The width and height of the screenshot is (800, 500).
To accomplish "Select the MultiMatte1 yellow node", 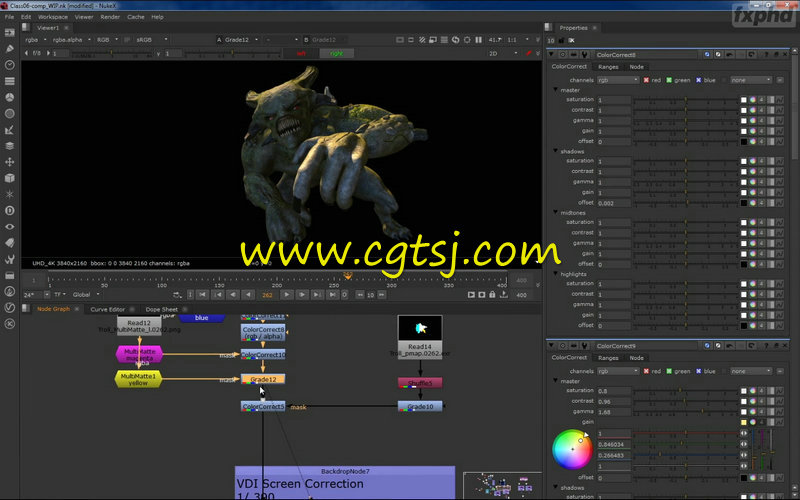I will (x=138, y=379).
